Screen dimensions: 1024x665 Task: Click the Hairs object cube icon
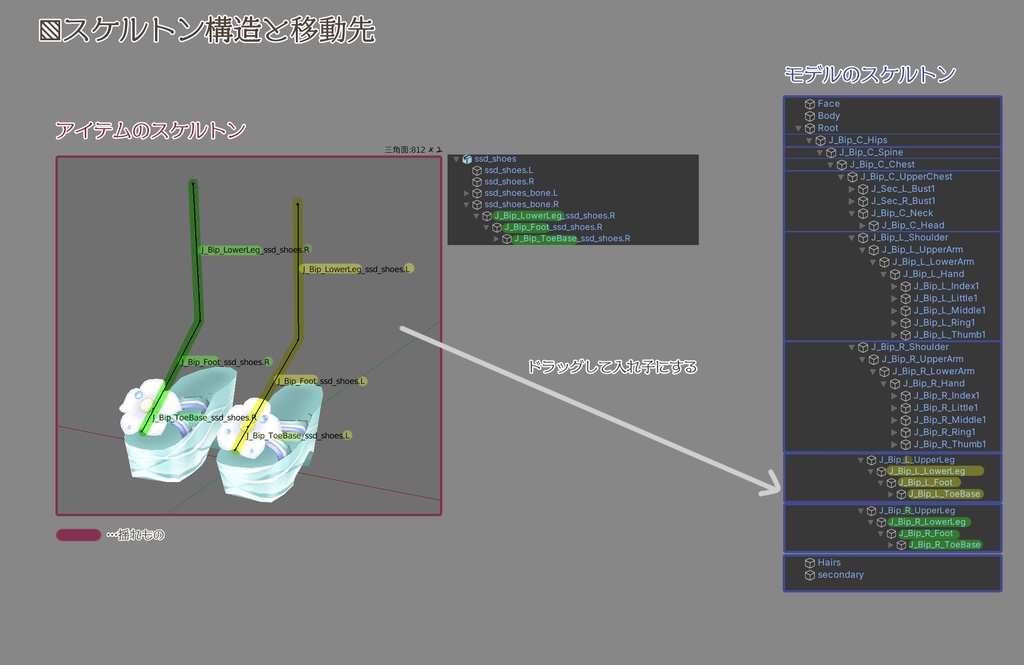[810, 562]
